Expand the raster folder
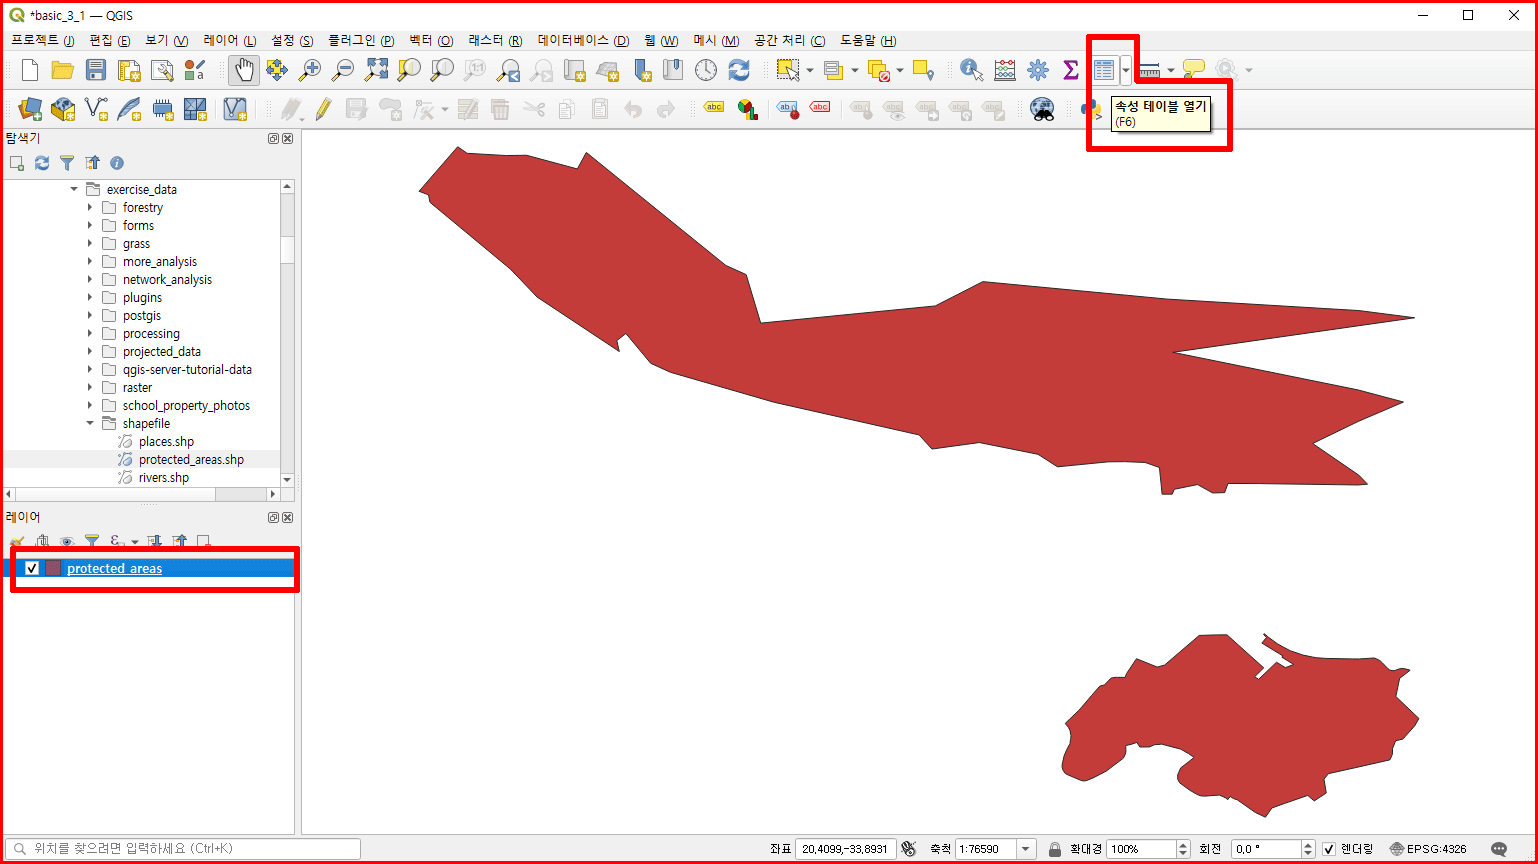The width and height of the screenshot is (1538, 864). tap(90, 388)
